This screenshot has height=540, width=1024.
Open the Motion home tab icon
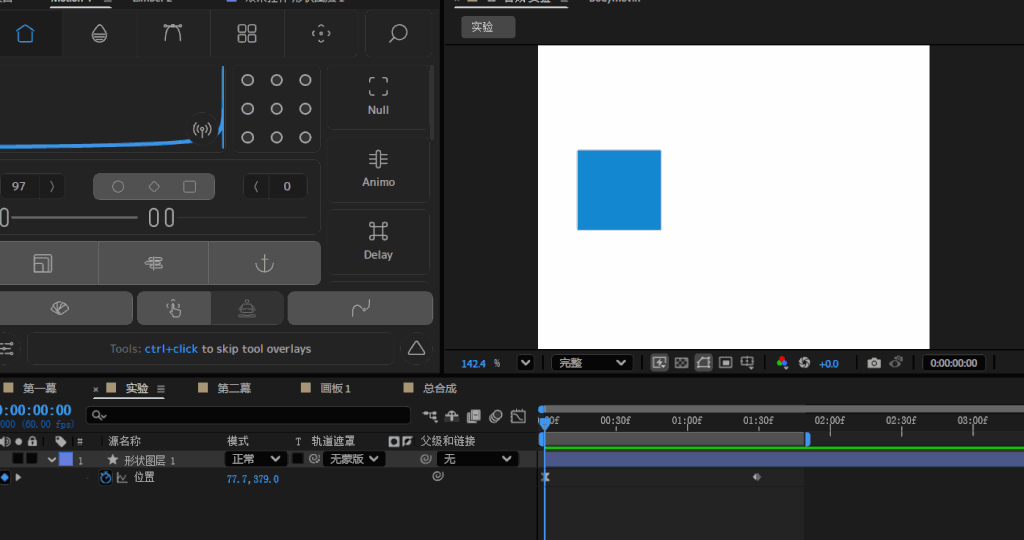pos(25,33)
